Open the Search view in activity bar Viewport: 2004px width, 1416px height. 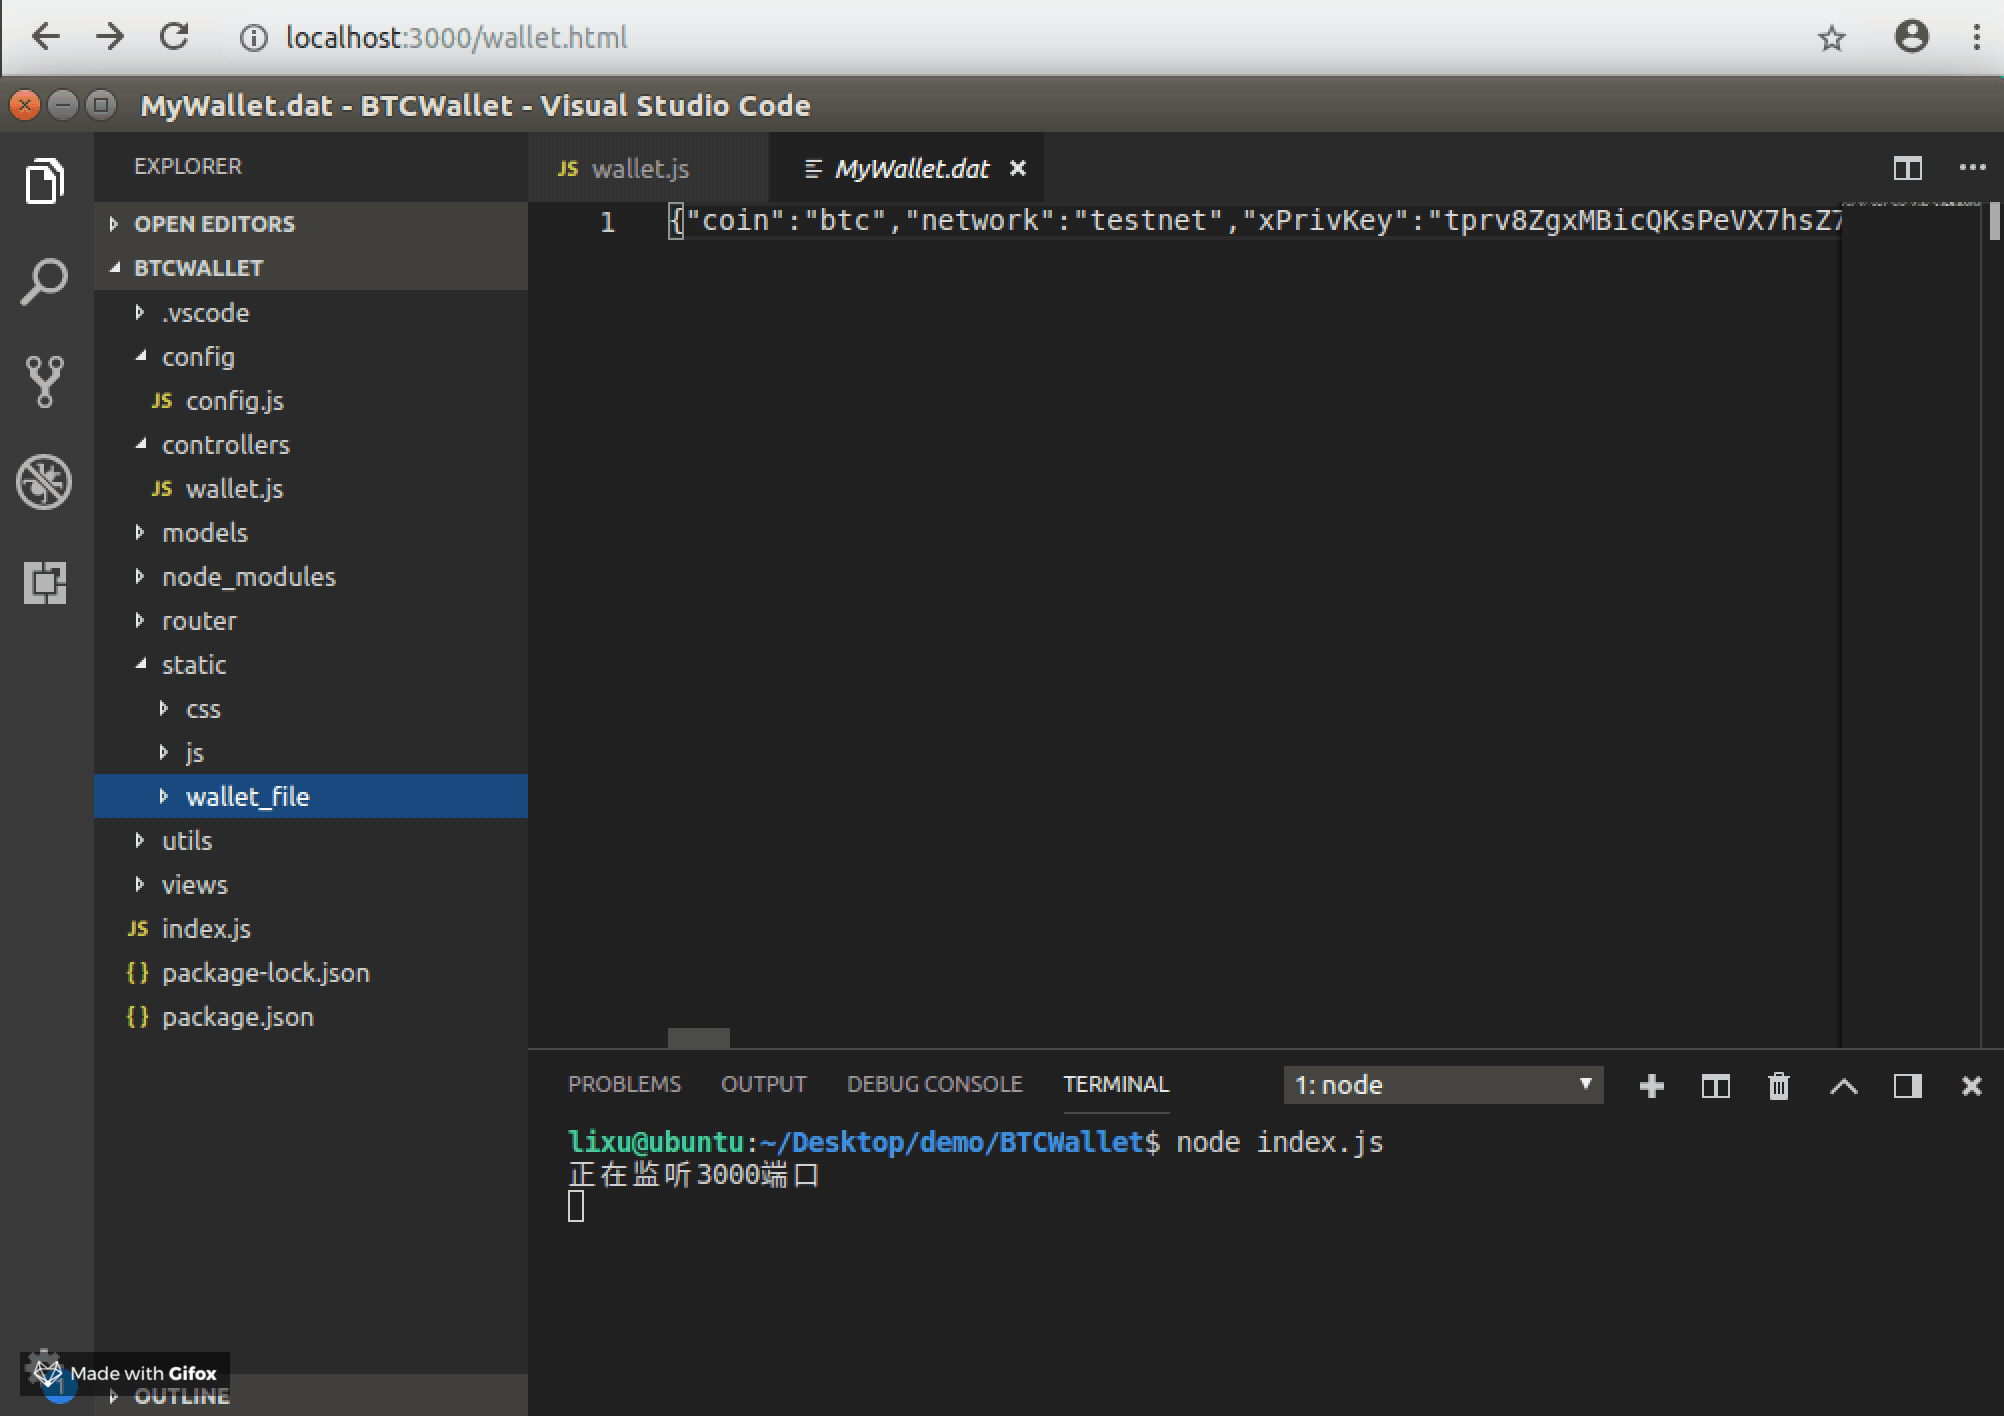45,281
